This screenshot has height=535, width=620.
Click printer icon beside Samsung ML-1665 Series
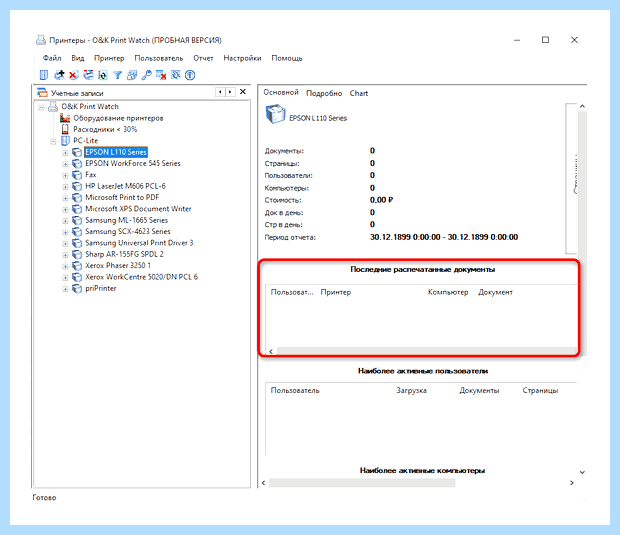(x=77, y=220)
